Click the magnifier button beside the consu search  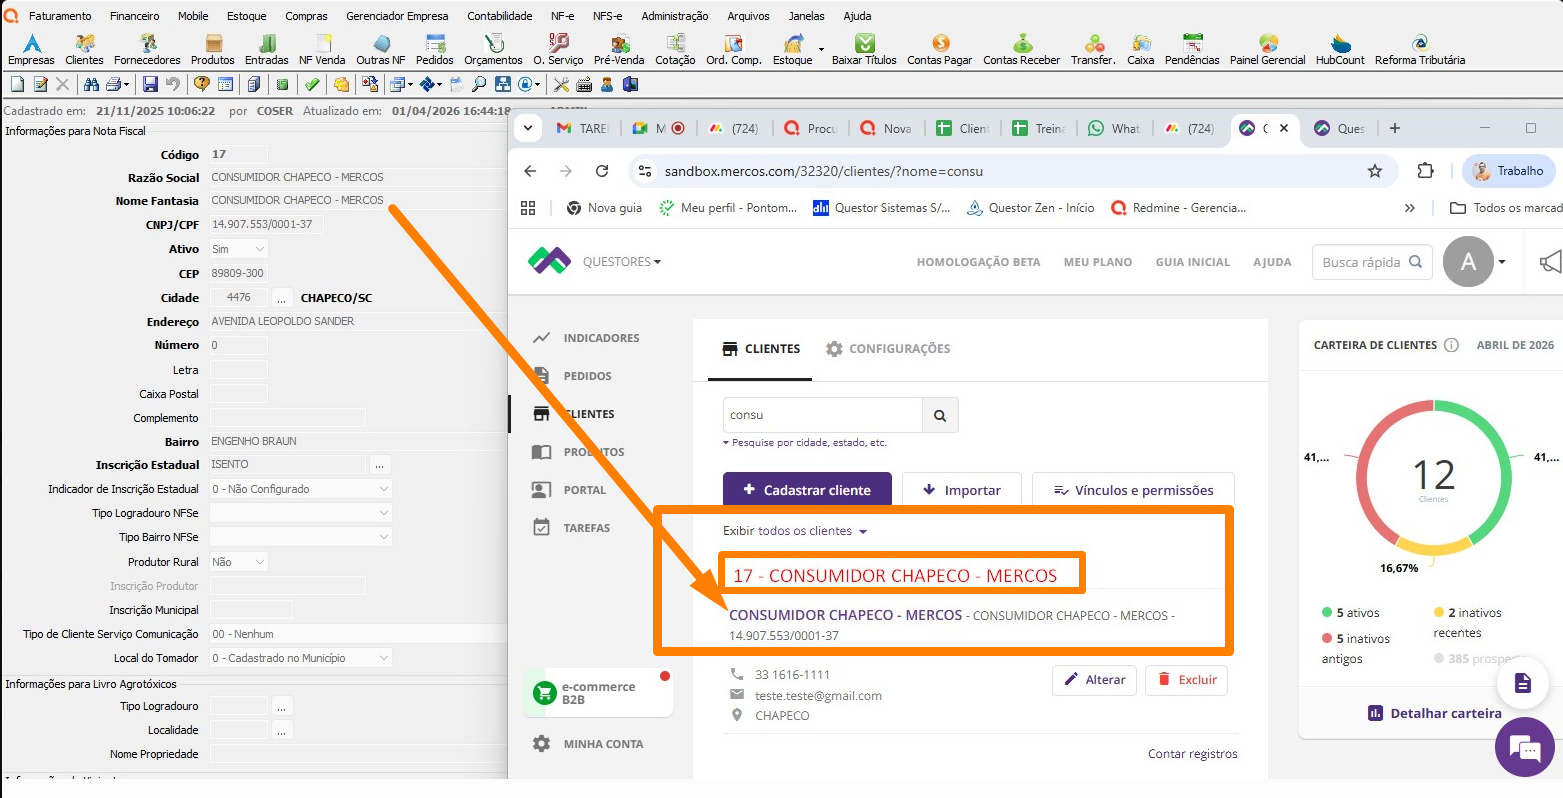coord(940,415)
